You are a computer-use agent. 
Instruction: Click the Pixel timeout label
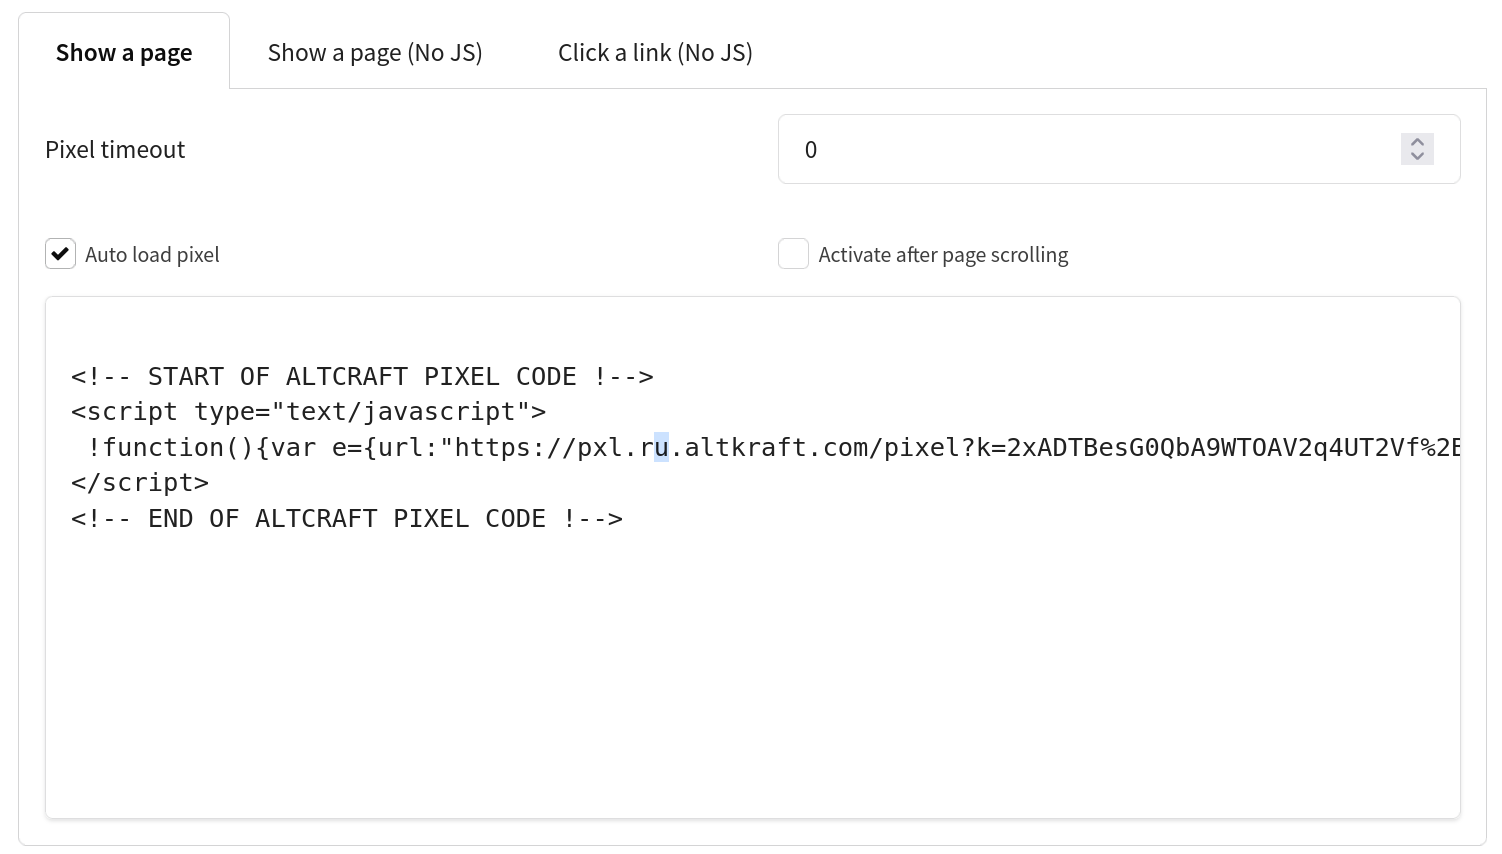(x=115, y=149)
